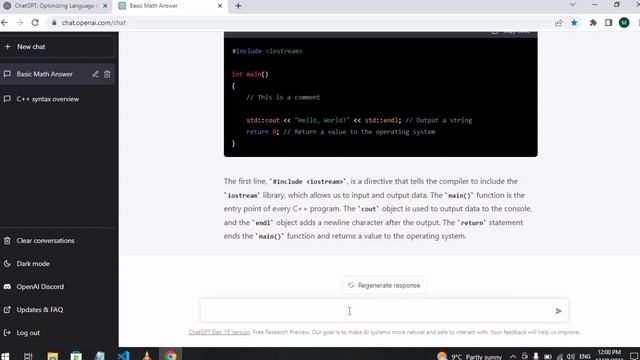Open VLC media player from the taskbar
Viewport: 640px width, 360px height.
tap(147, 356)
